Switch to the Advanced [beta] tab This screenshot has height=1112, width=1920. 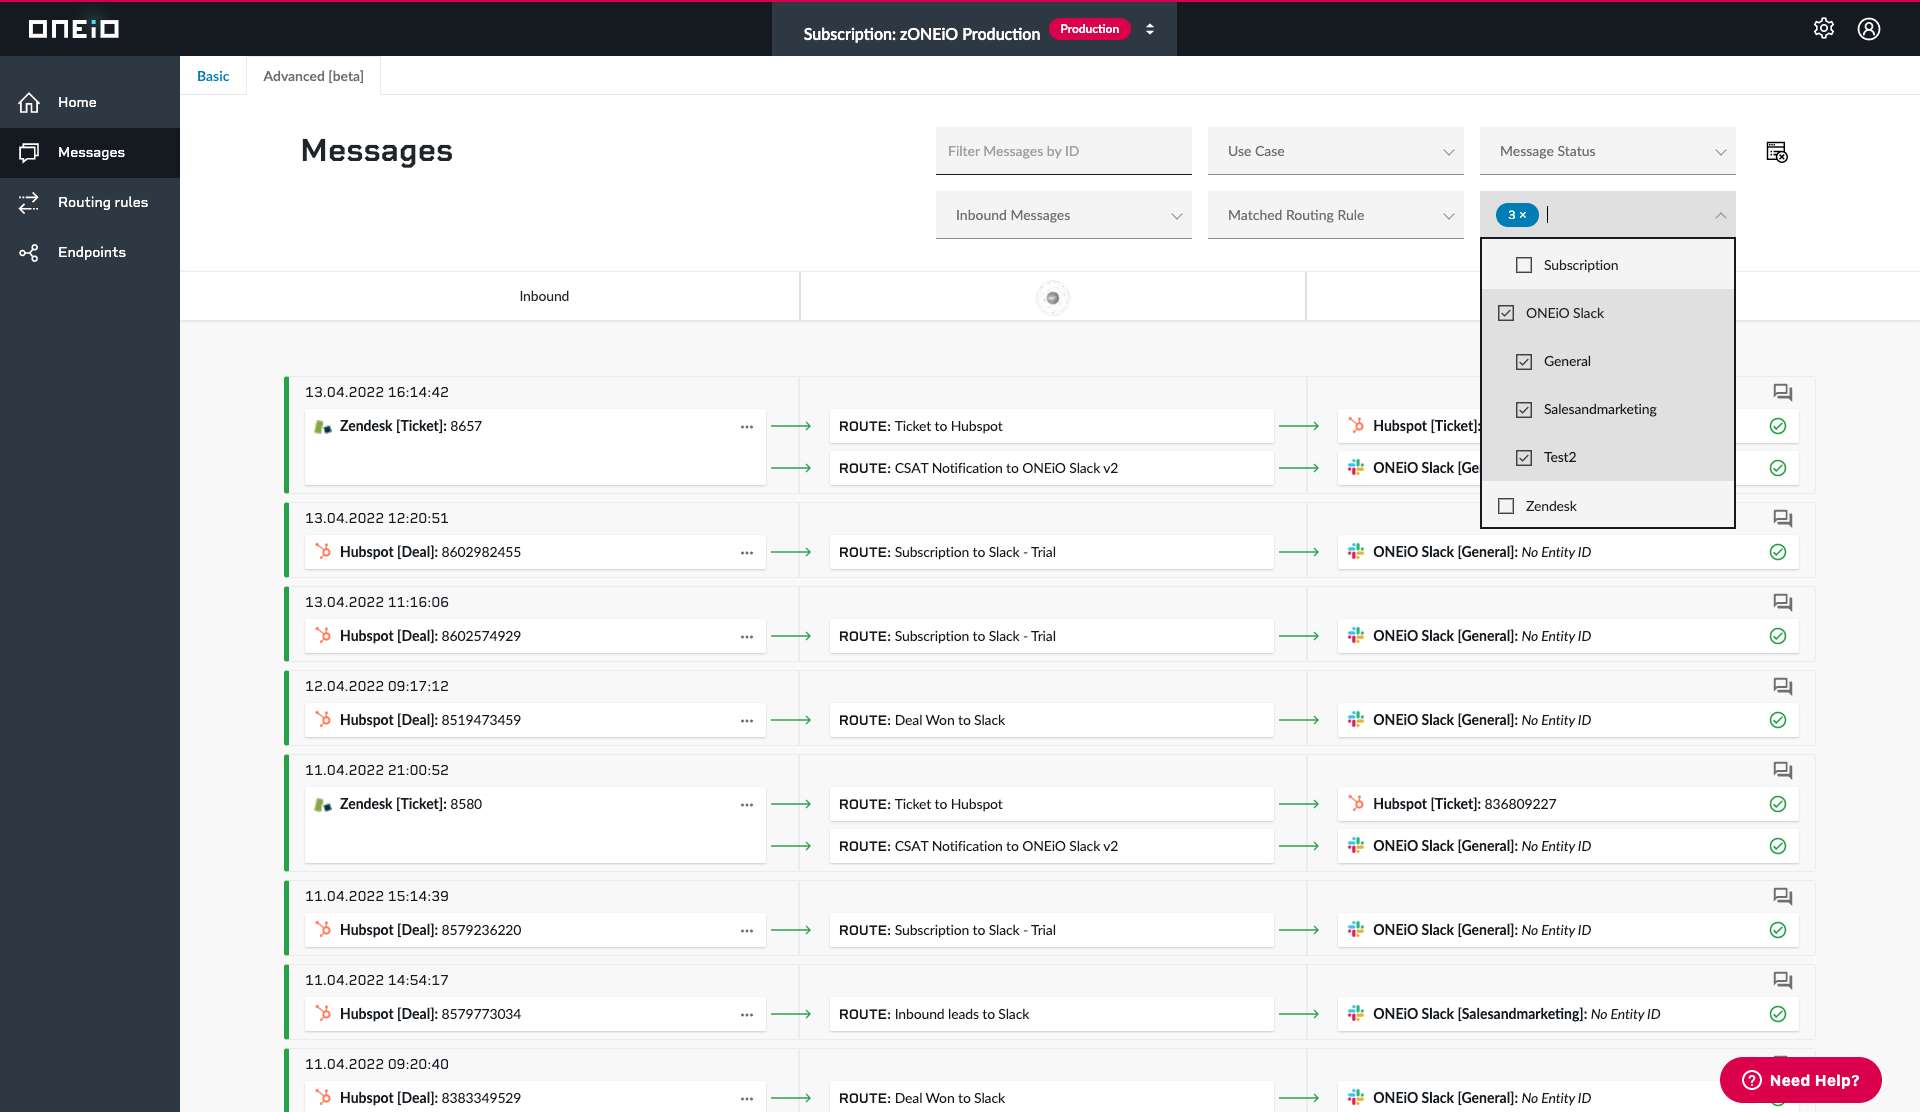pyautogui.click(x=313, y=76)
